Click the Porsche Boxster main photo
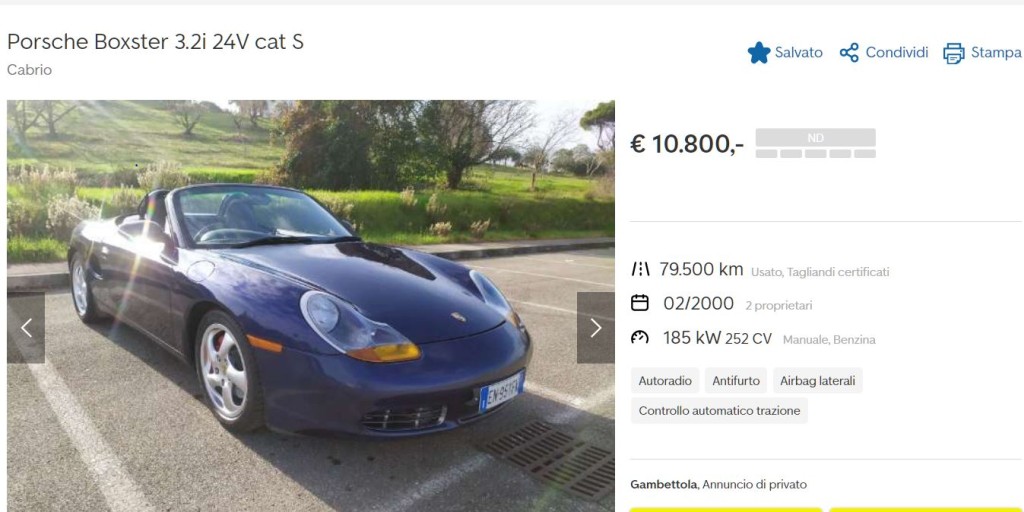The height and width of the screenshot is (512, 1024). [x=311, y=306]
